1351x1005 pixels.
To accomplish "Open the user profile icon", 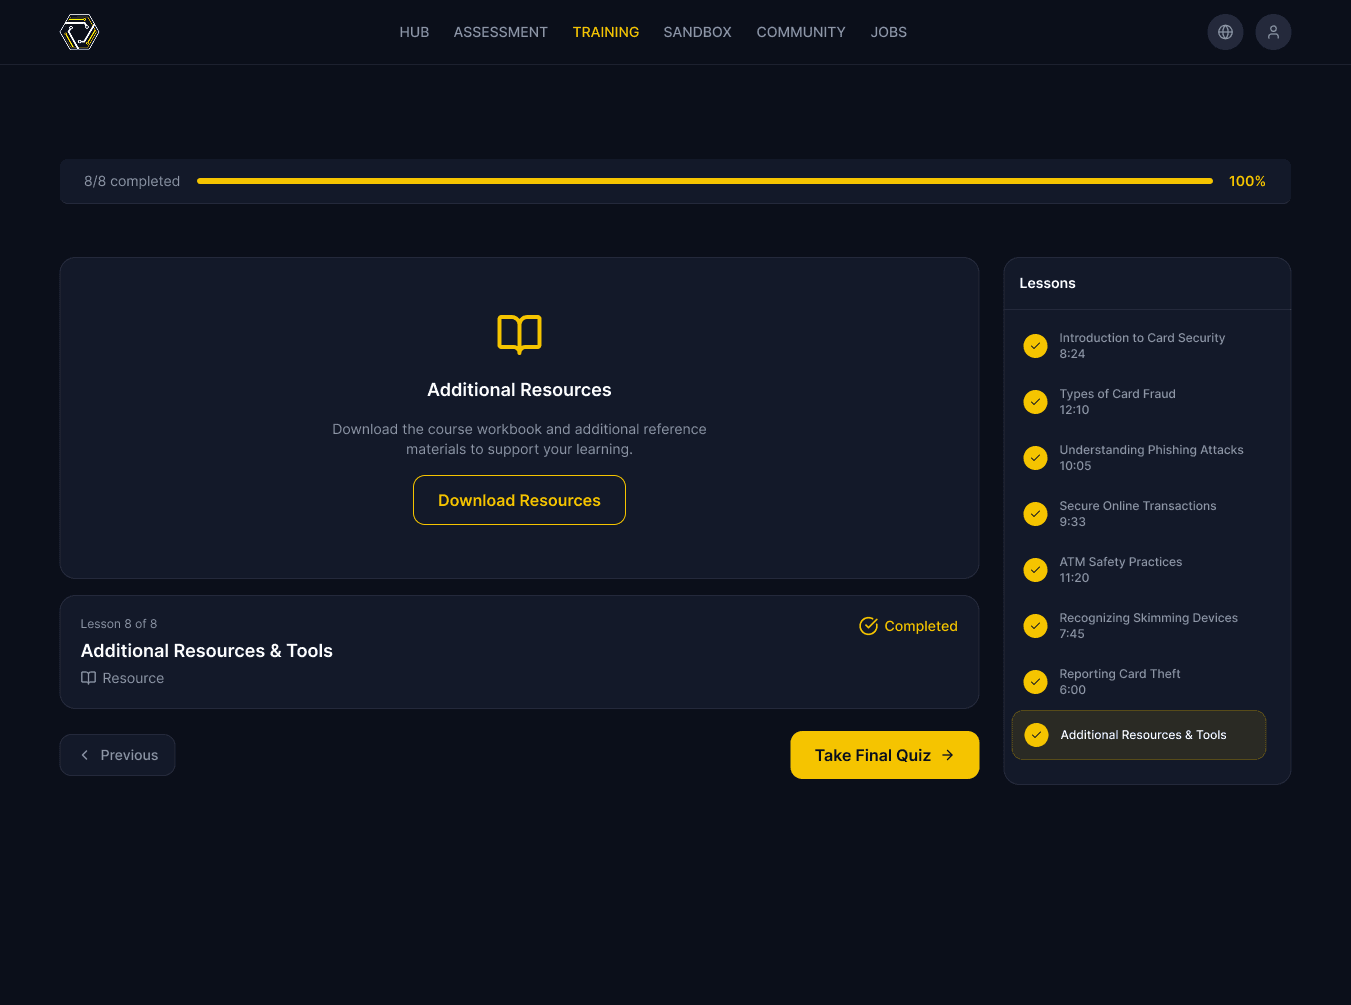I will coord(1273,32).
